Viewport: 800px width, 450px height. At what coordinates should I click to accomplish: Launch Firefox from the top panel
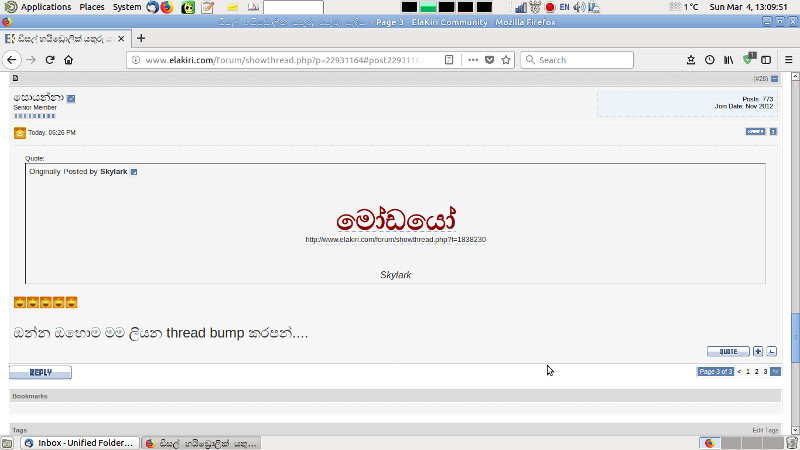point(166,7)
